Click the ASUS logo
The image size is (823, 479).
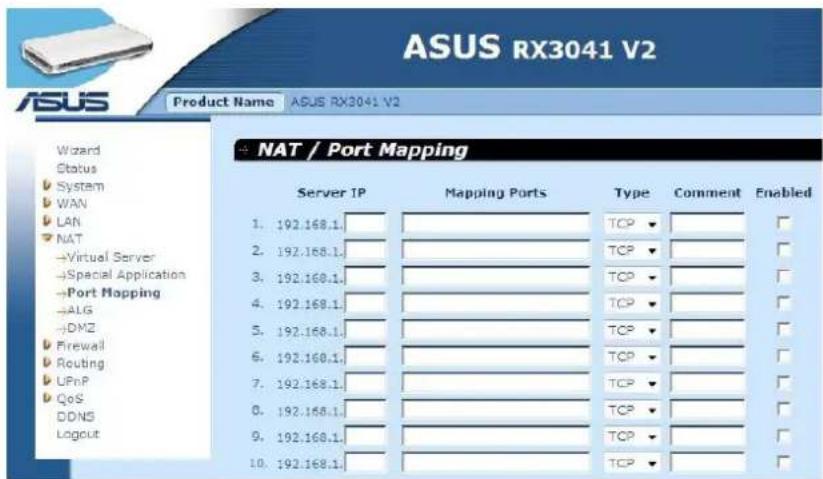pyautogui.click(x=63, y=102)
